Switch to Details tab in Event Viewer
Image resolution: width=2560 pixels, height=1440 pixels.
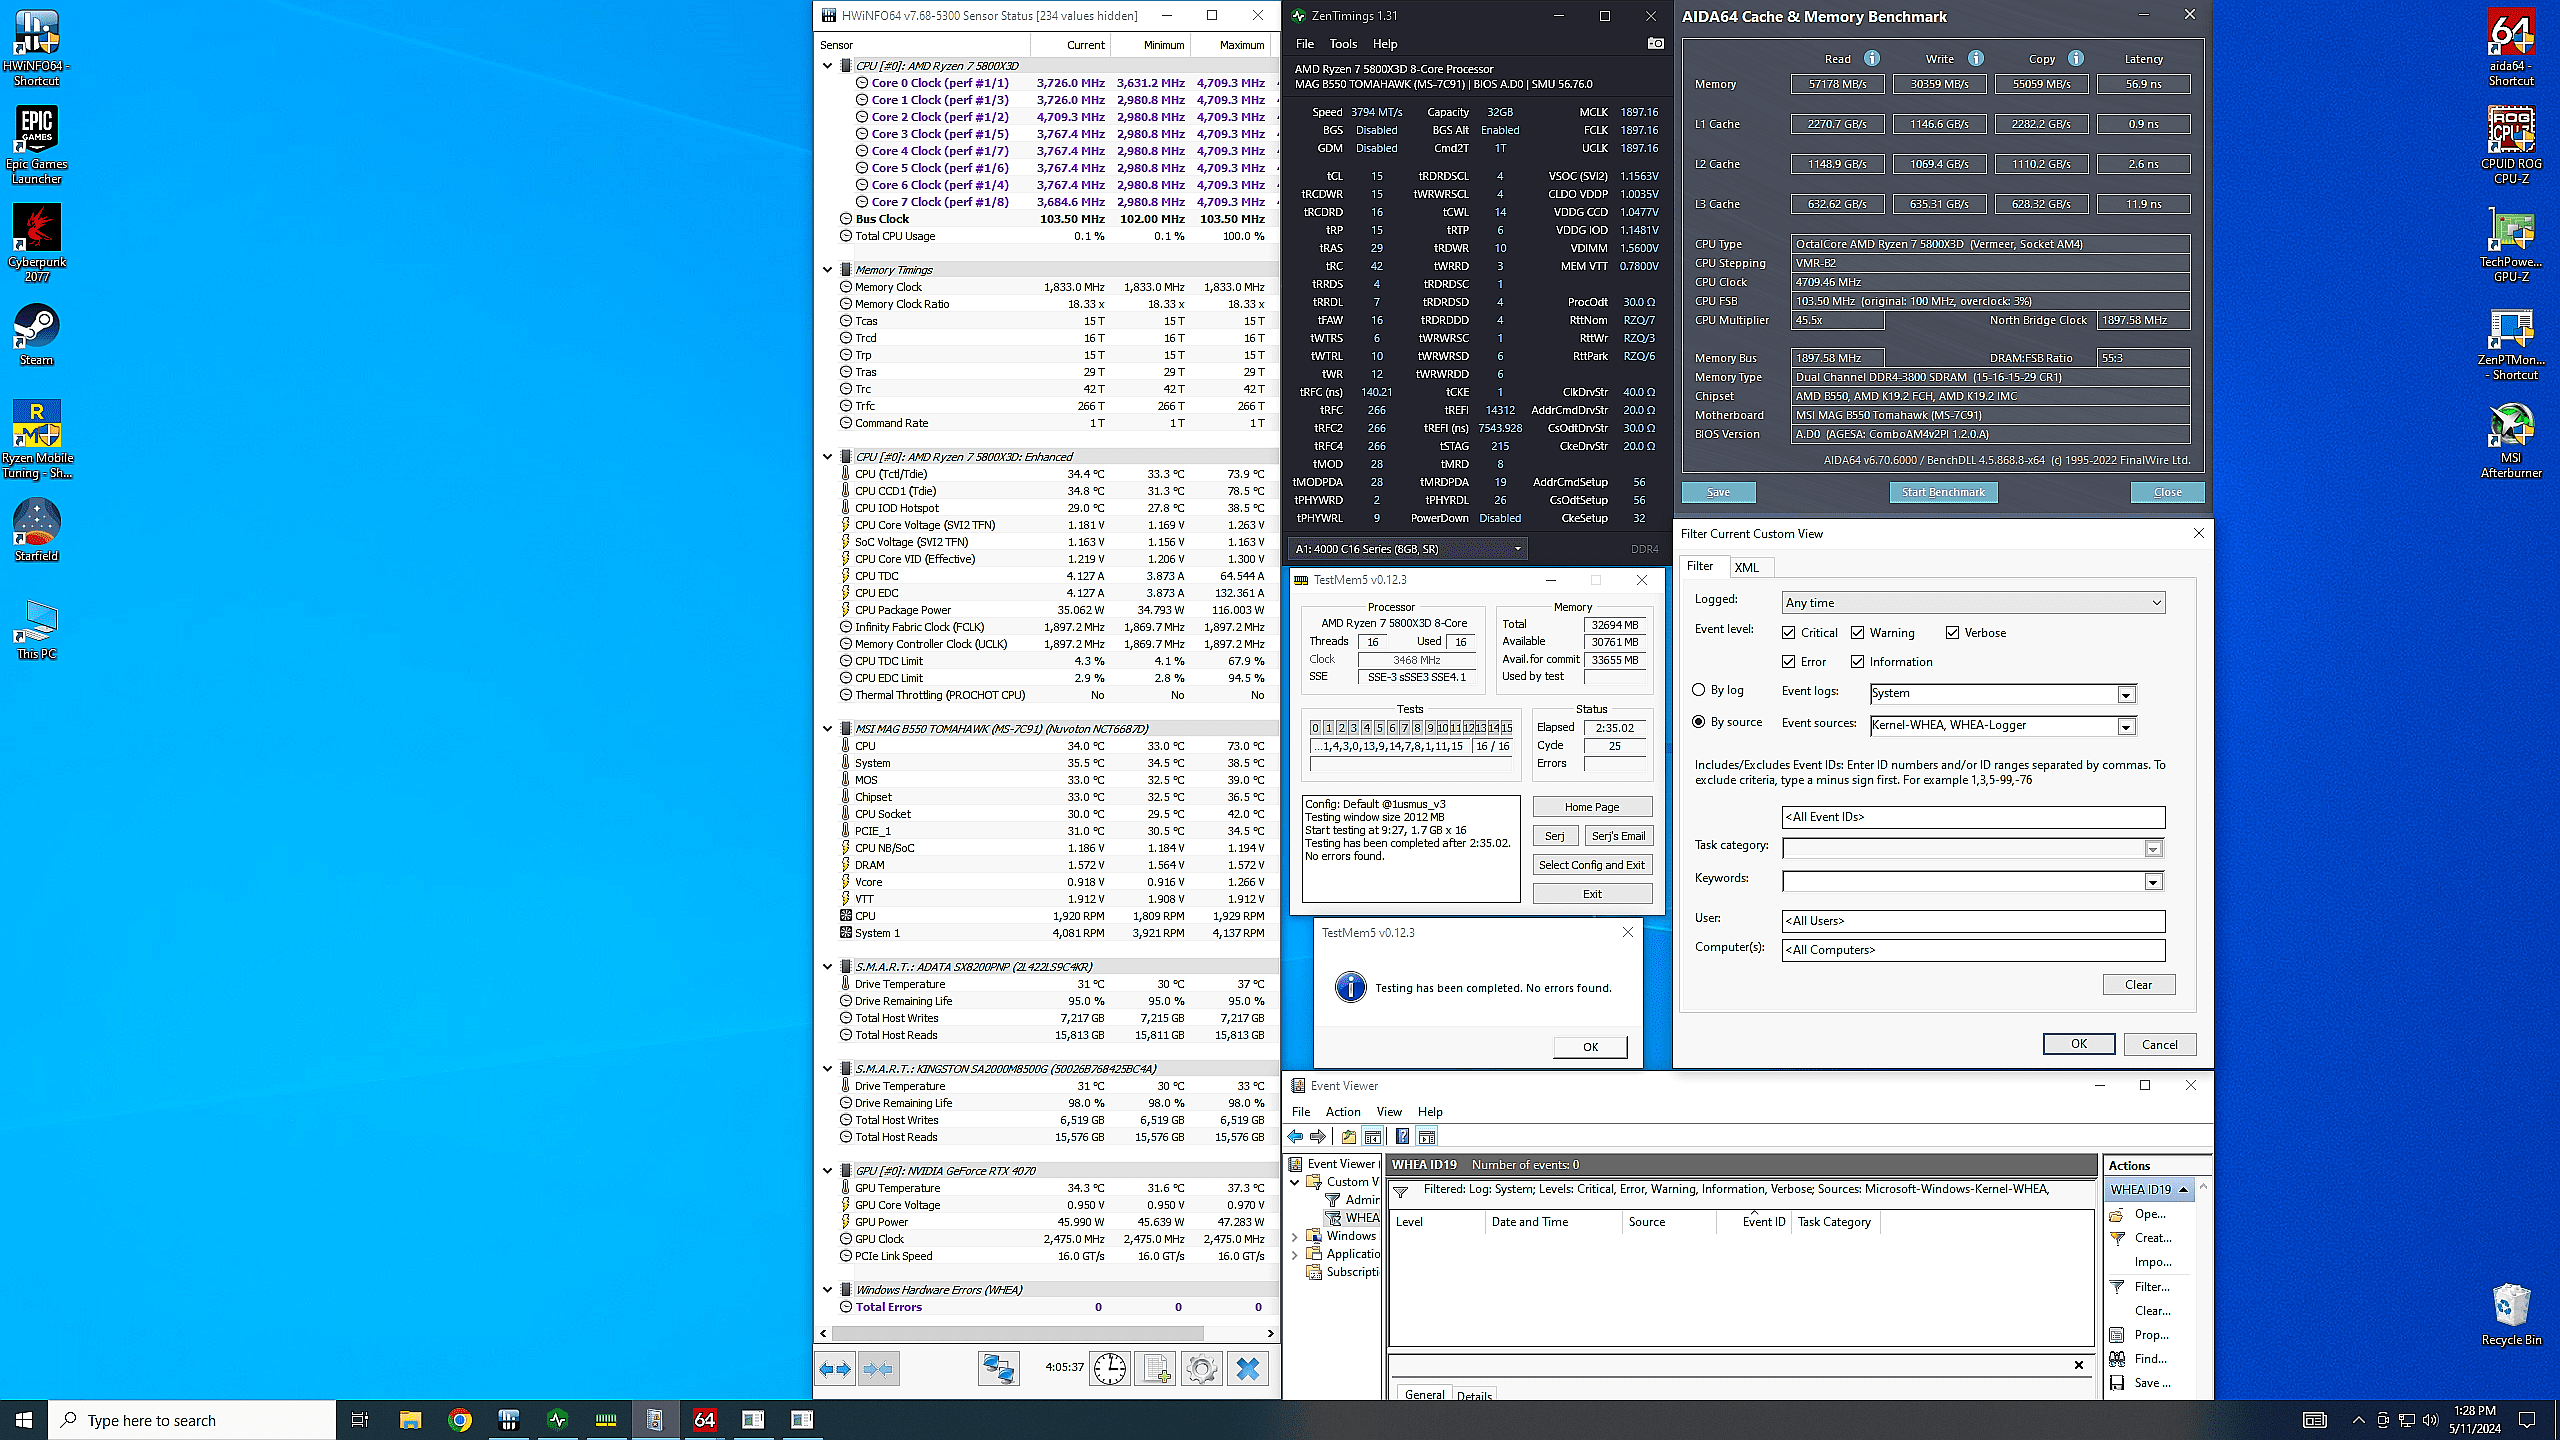coord(1474,1395)
